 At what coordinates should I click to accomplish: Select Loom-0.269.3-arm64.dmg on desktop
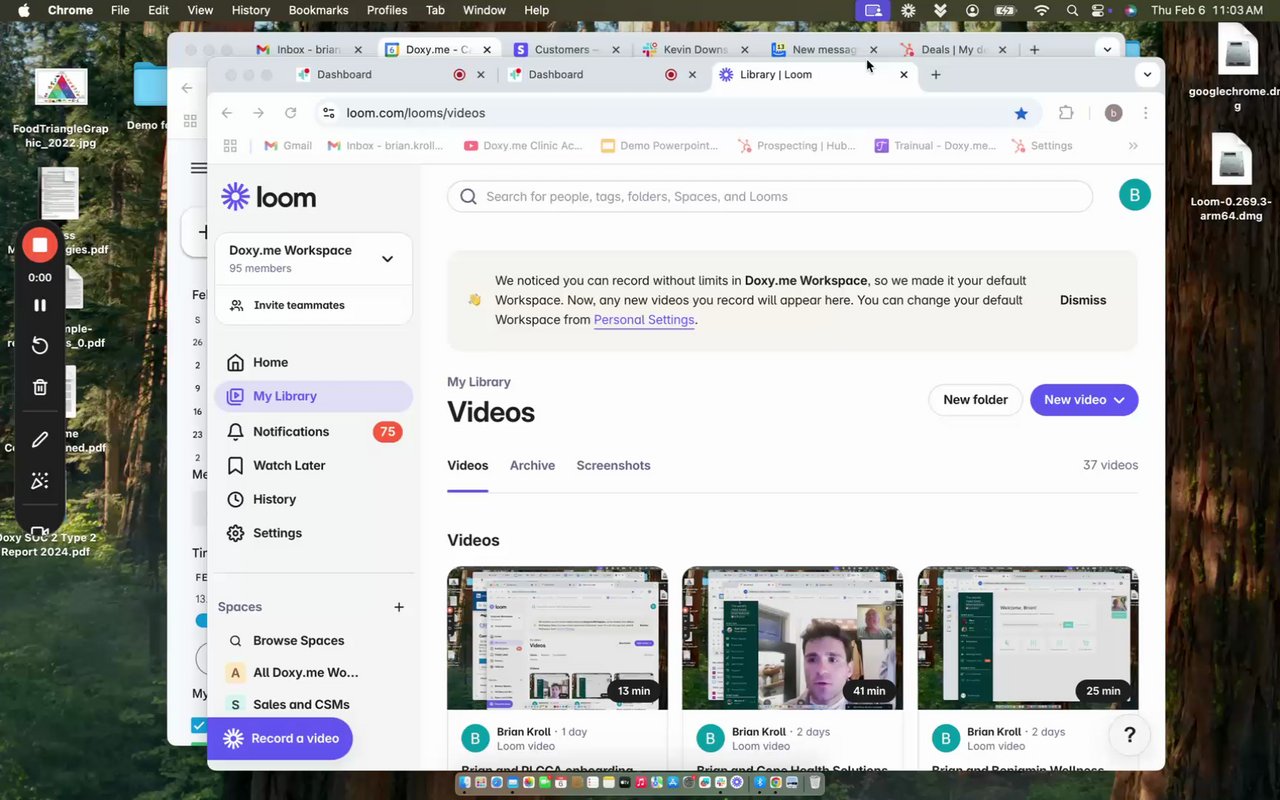pos(1232,177)
